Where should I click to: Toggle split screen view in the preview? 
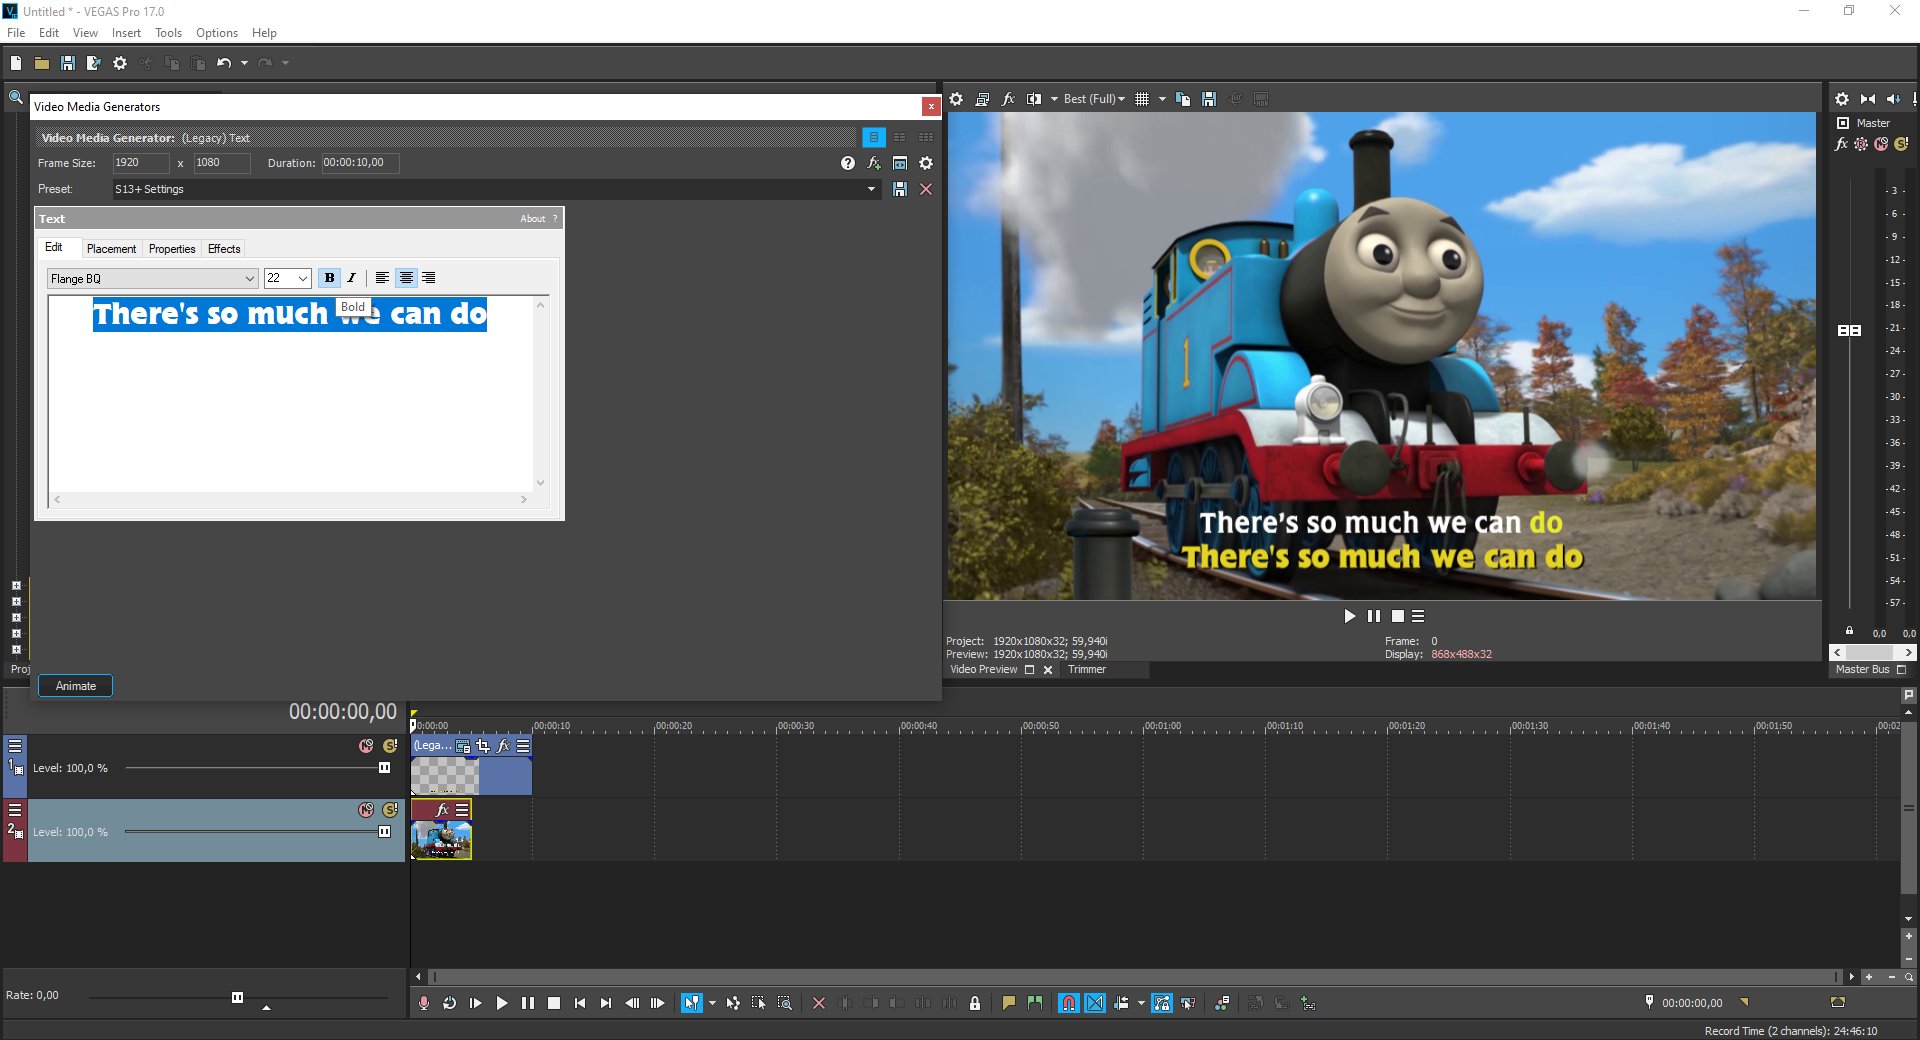[1034, 99]
